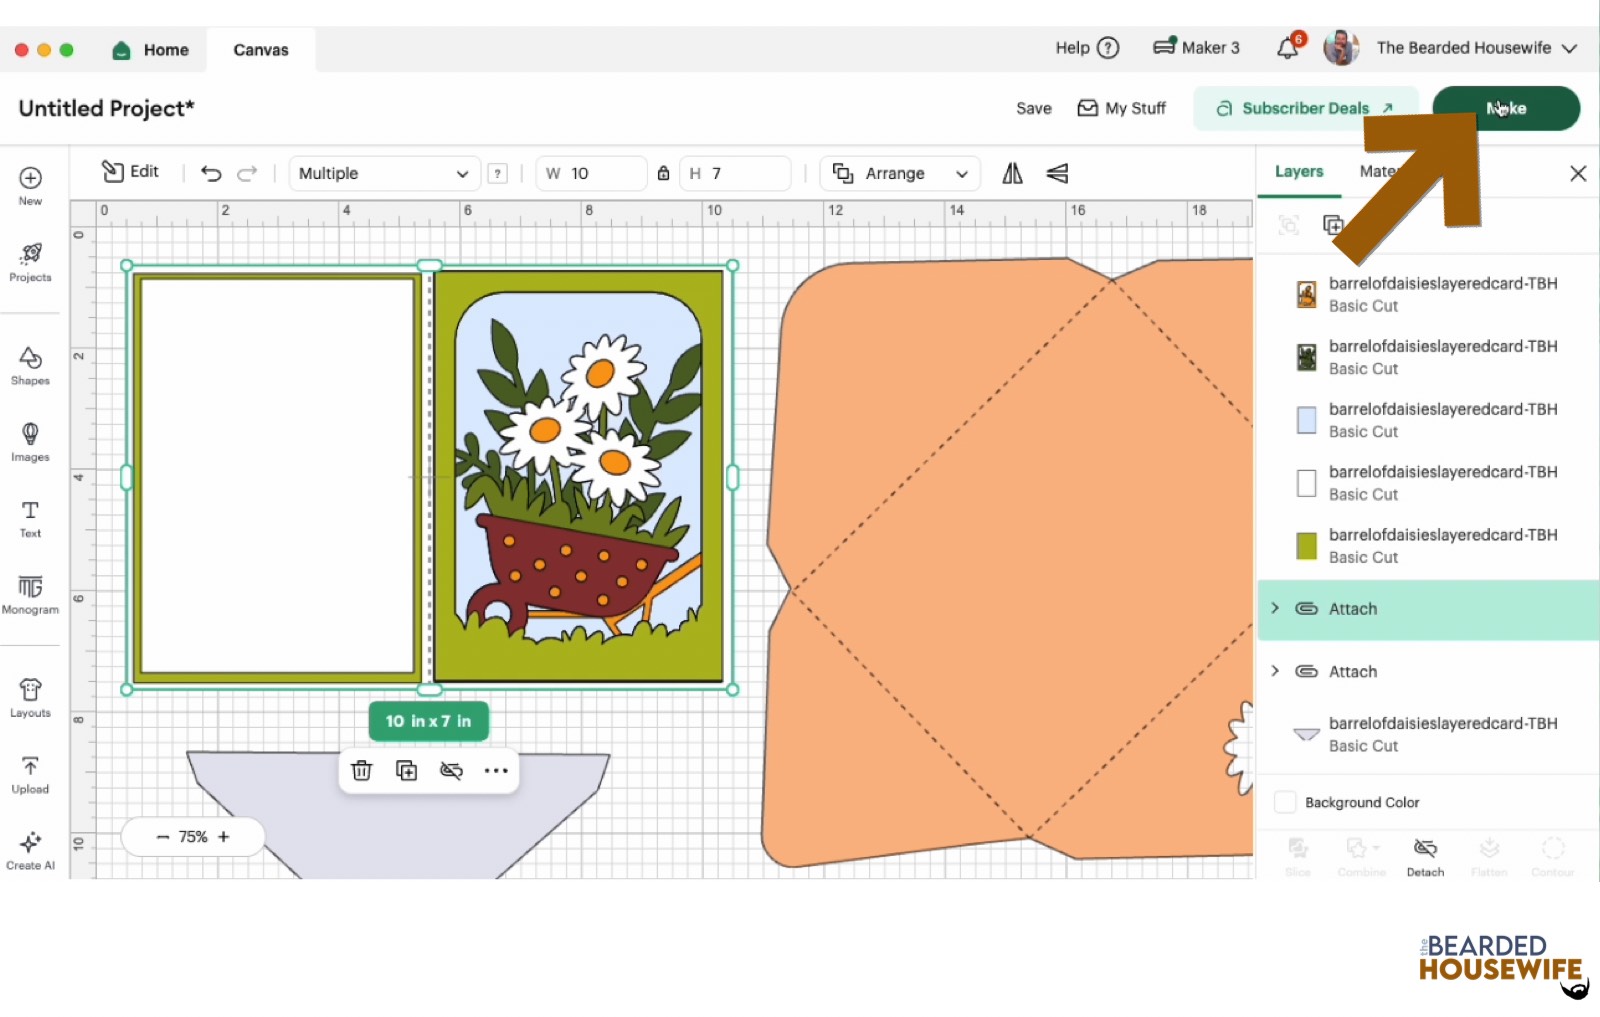
Task: Open the New project tool in the sidebar
Action: point(30,186)
